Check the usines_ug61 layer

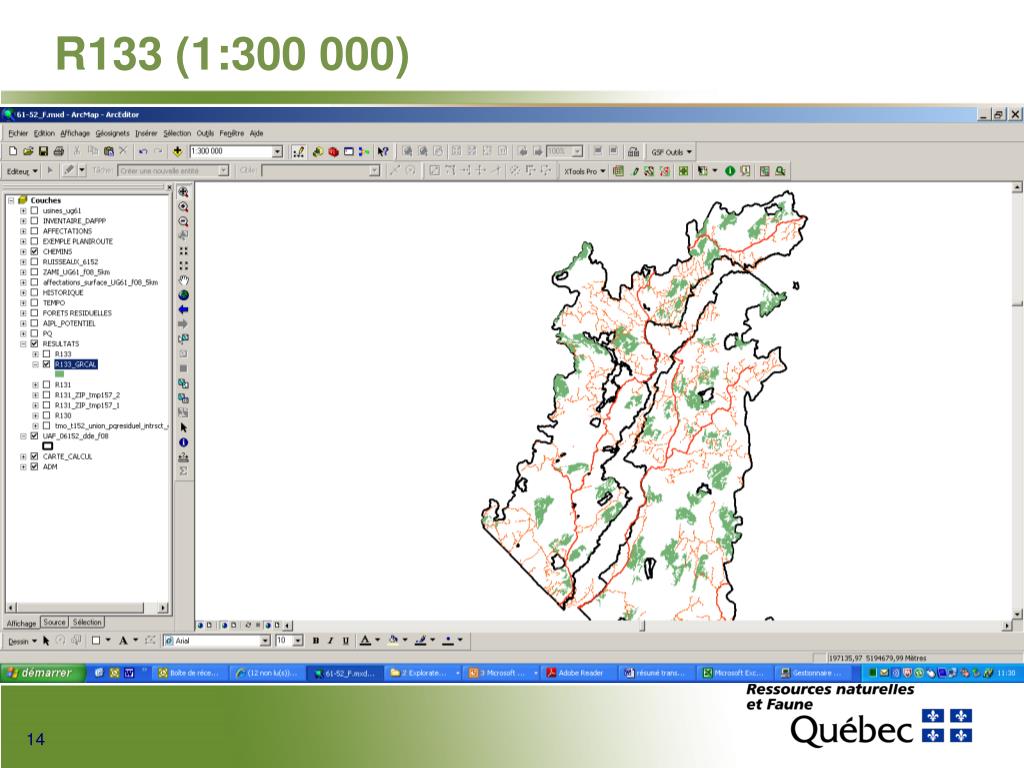pyautogui.click(x=35, y=211)
